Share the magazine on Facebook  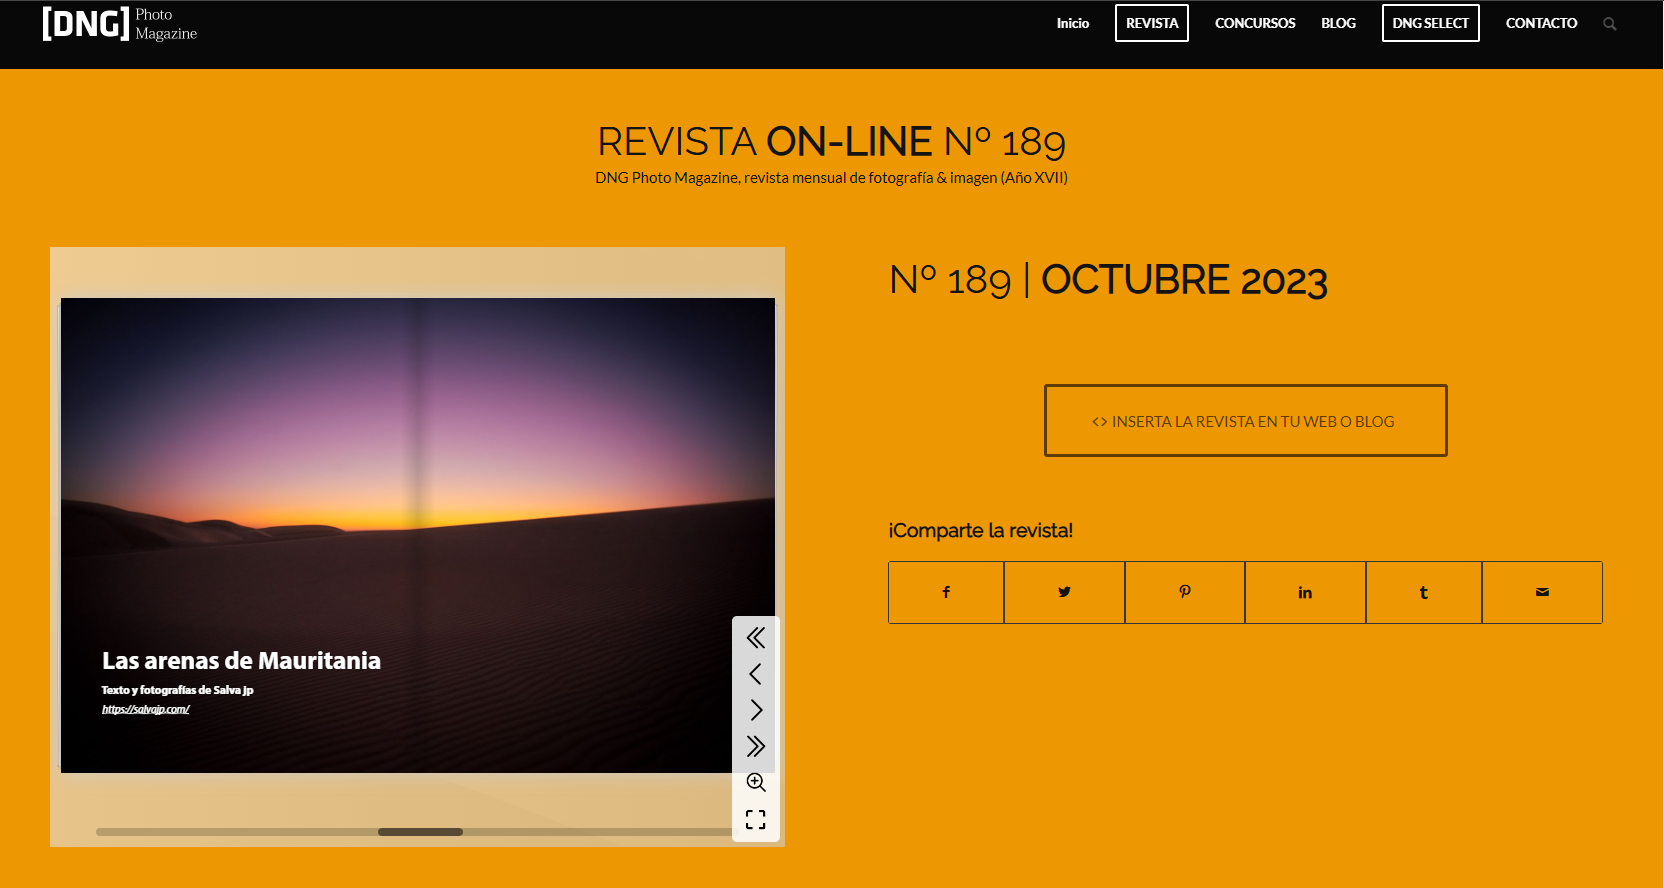946,592
